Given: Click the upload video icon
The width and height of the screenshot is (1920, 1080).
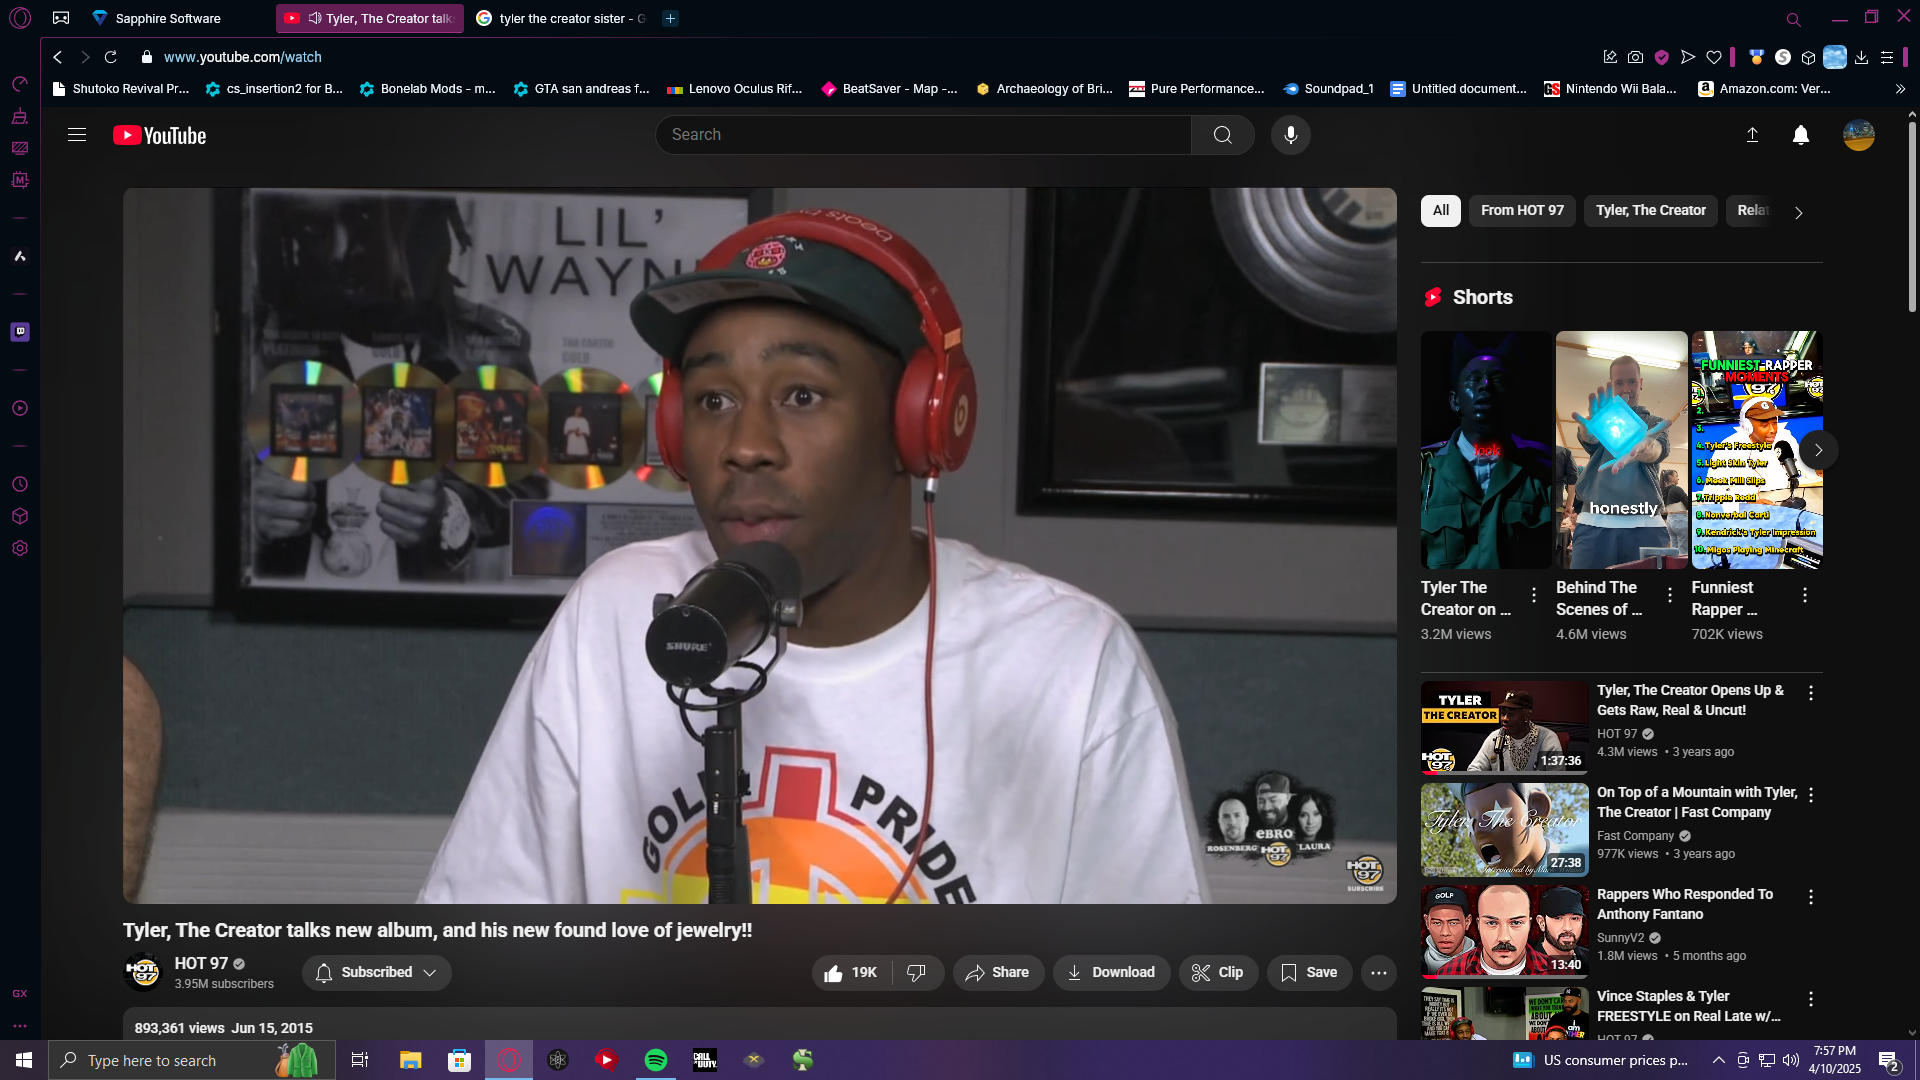Looking at the screenshot, I should point(1752,135).
